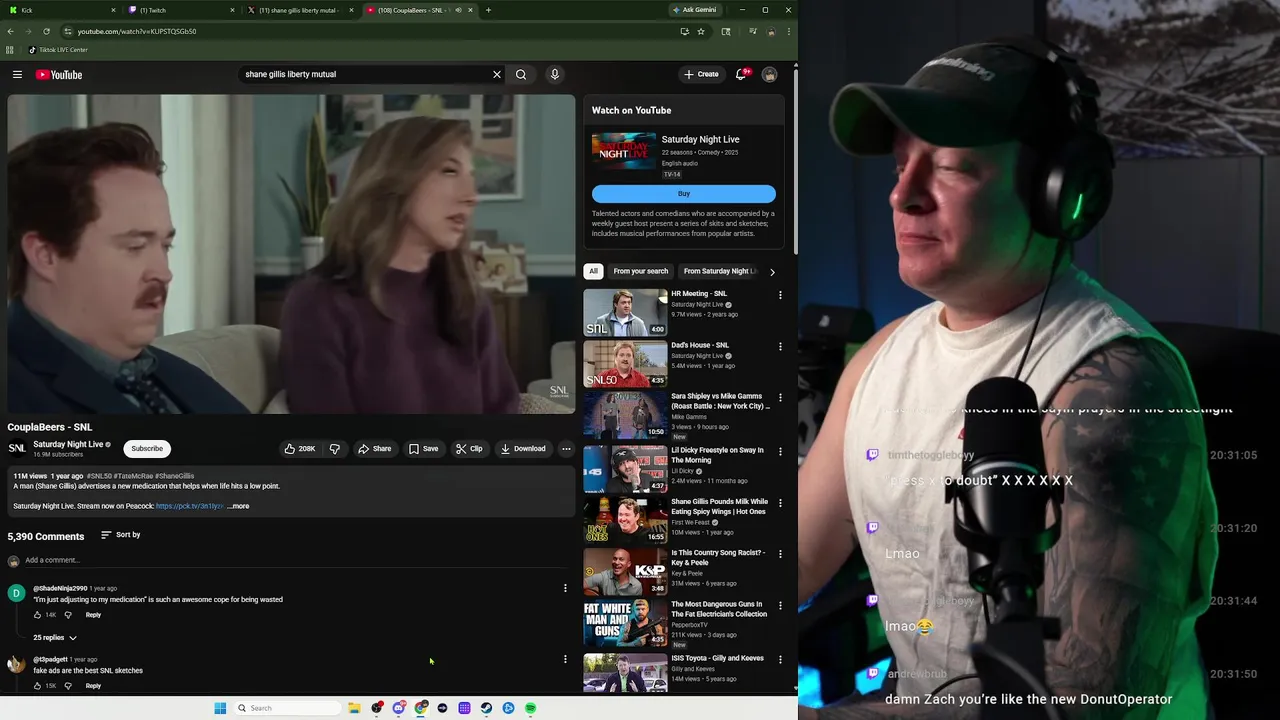Open options for Key & Peele country song
Viewport: 1280px width, 720px height.
coord(780,554)
